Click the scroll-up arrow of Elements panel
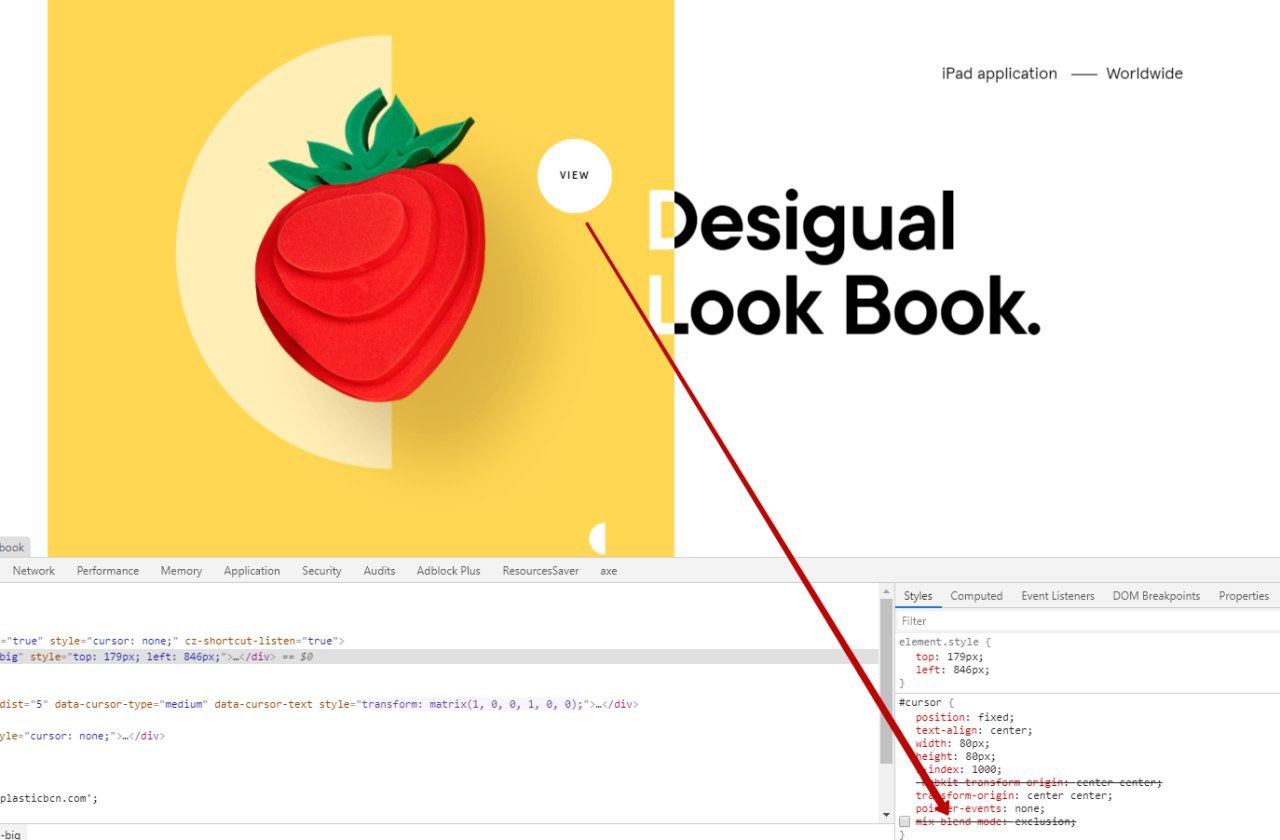This screenshot has height=840, width=1280. click(x=885, y=592)
